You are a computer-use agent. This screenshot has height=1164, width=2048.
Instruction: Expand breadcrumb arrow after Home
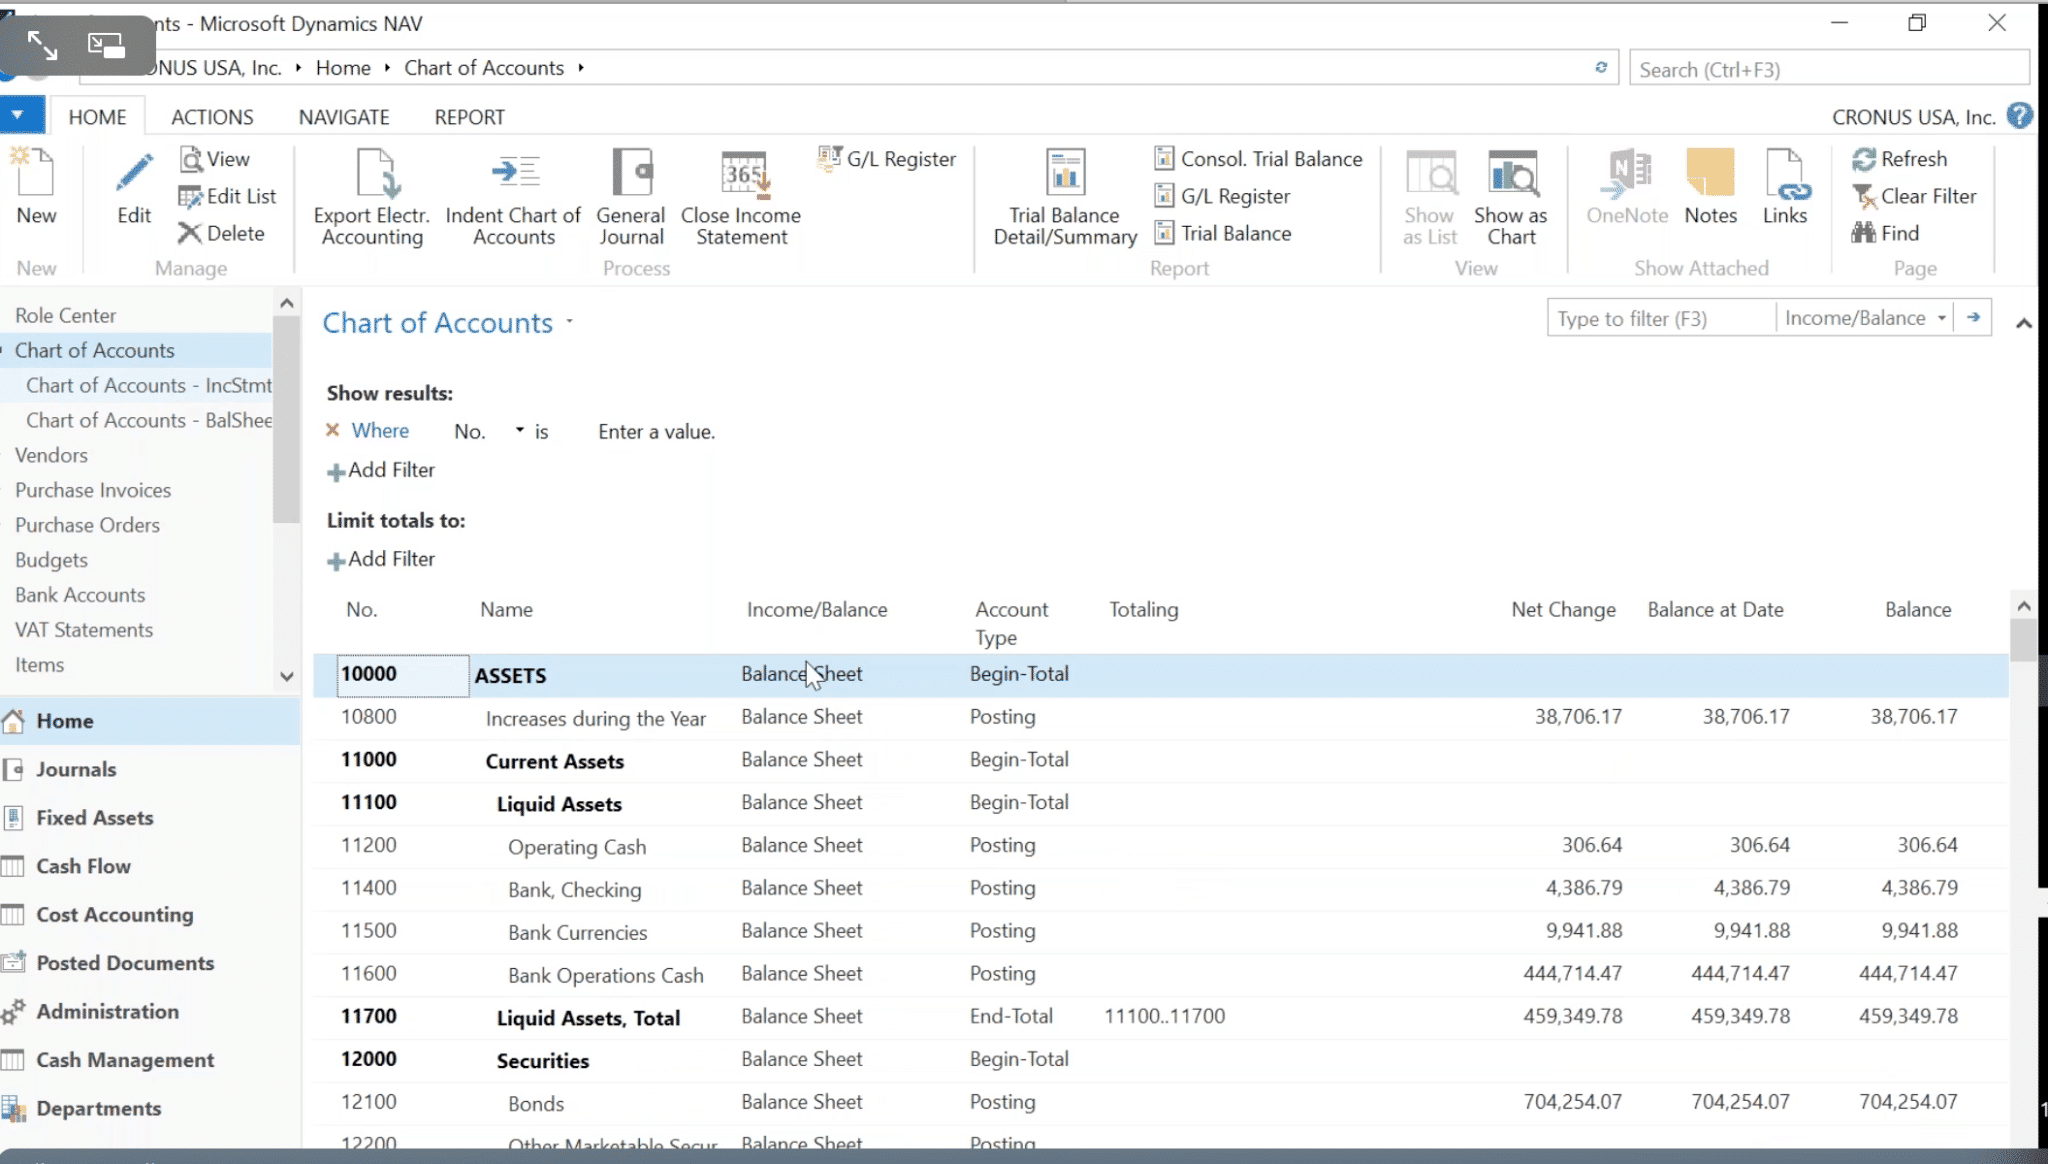[x=387, y=67]
